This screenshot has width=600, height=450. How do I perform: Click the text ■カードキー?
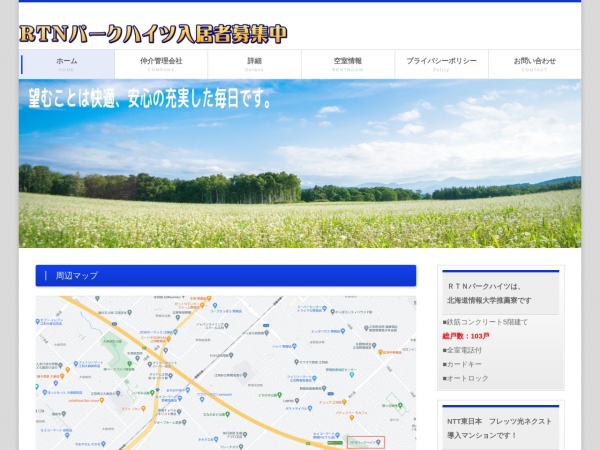point(462,364)
